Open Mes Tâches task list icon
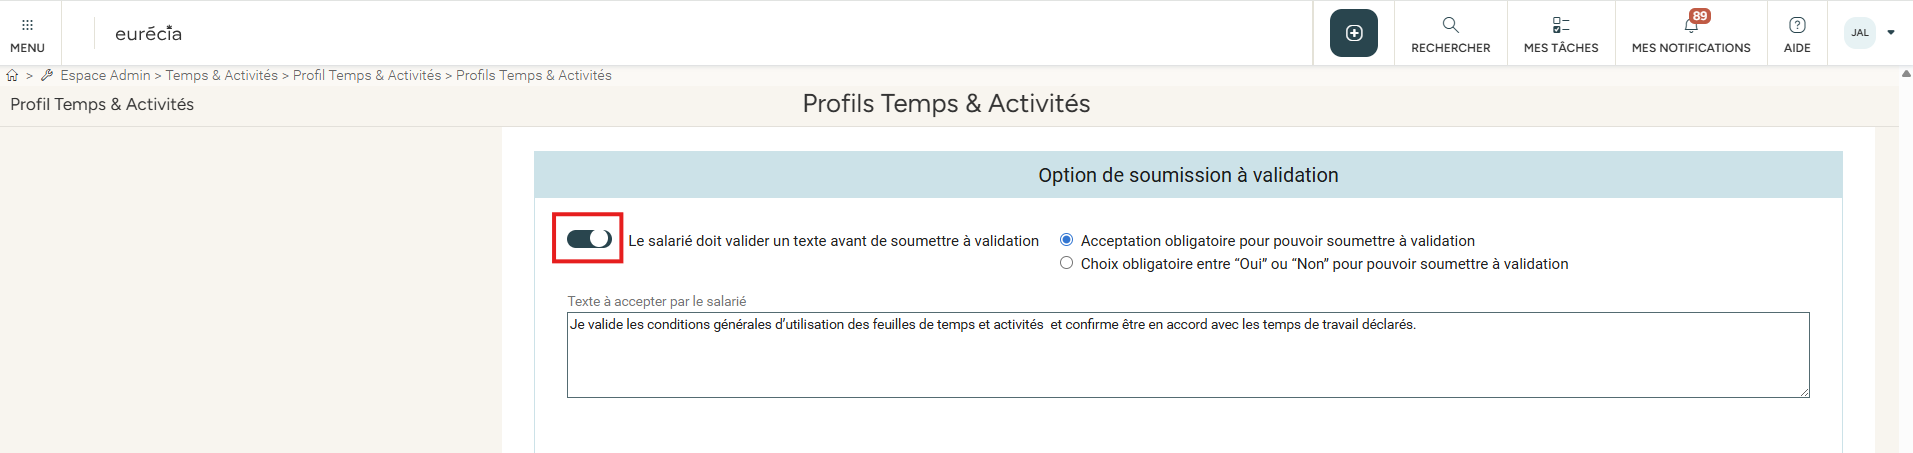The width and height of the screenshot is (1913, 453). point(1560,25)
